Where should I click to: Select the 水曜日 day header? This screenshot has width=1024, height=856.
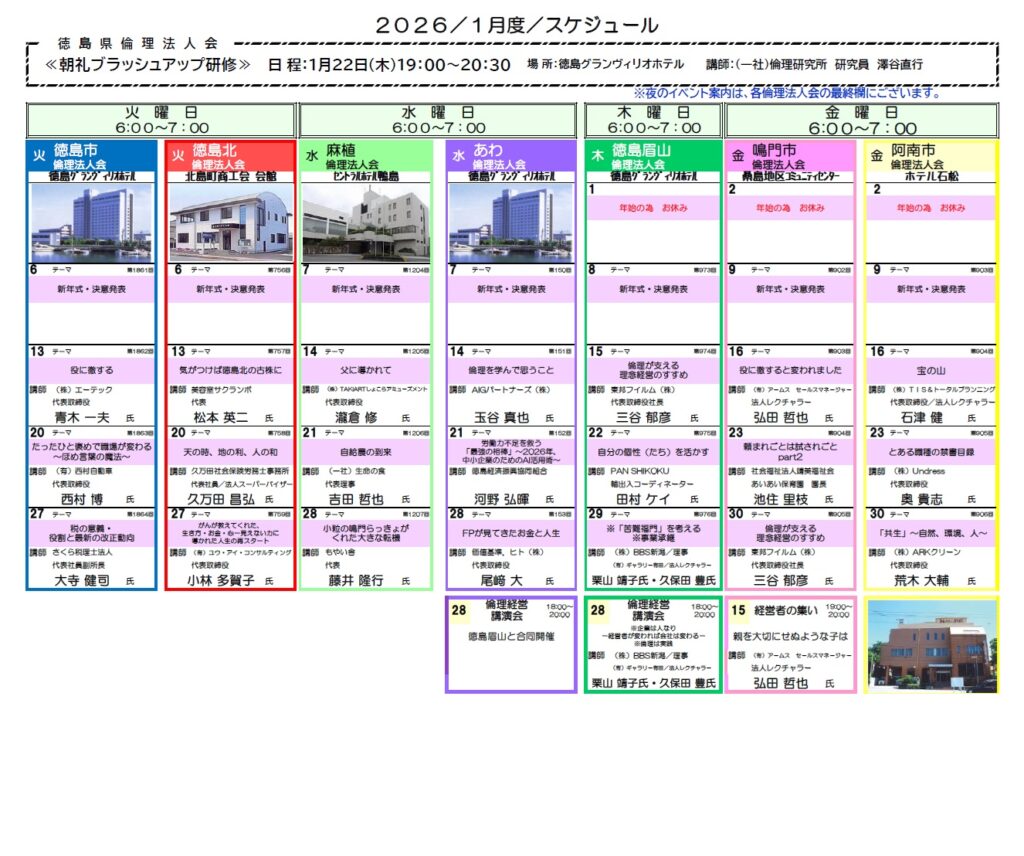point(440,120)
